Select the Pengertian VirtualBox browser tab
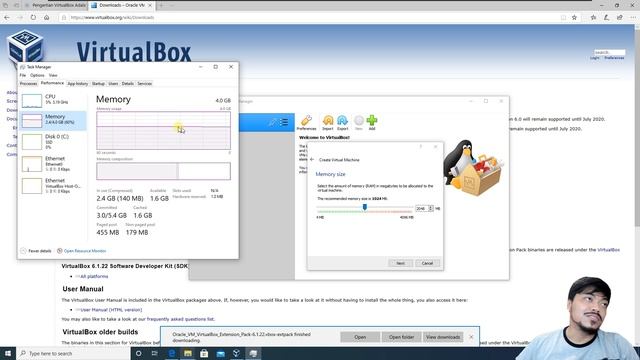 tap(55, 5)
